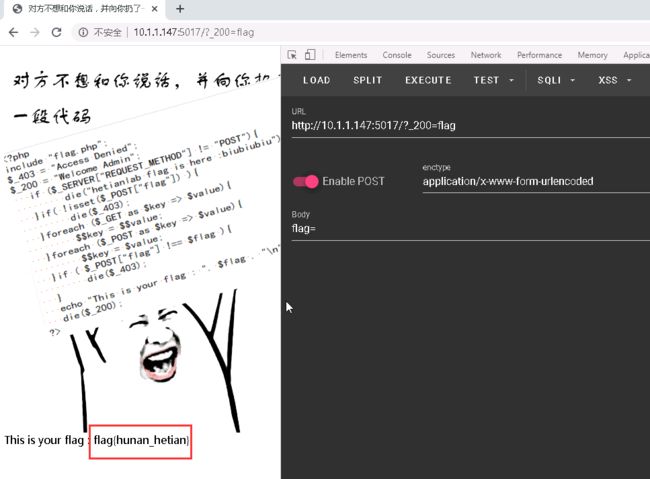
Task: Switch to the Console tab
Action: tap(397, 55)
